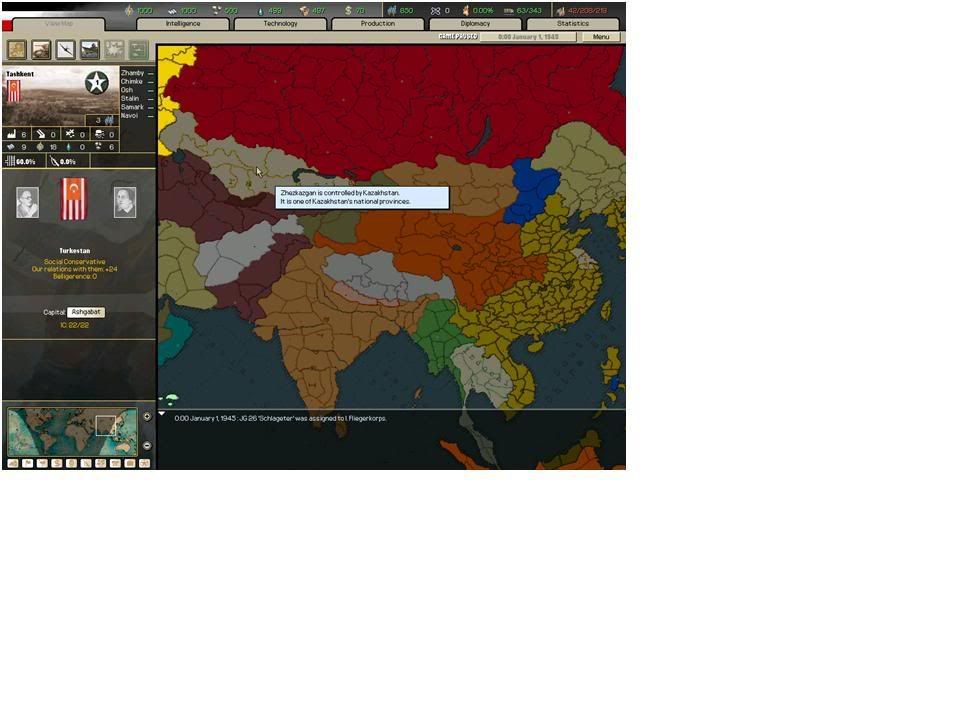Select the naval ship icon in toolbar

coord(89,50)
